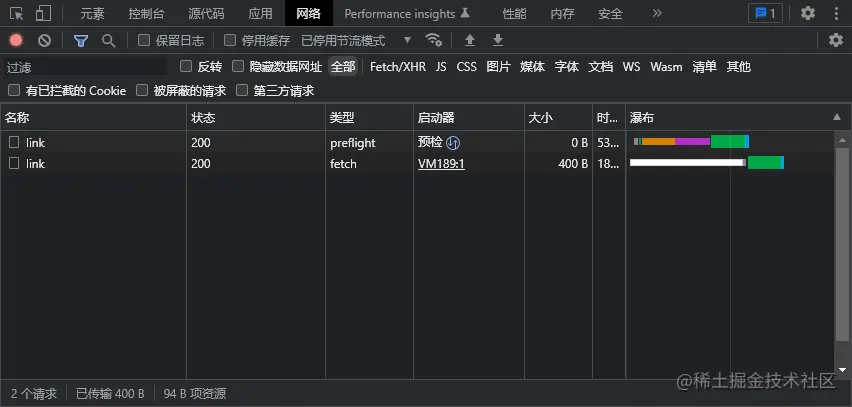The image size is (852, 407).
Task: Sort by the 名称 column header
Action: point(93,117)
